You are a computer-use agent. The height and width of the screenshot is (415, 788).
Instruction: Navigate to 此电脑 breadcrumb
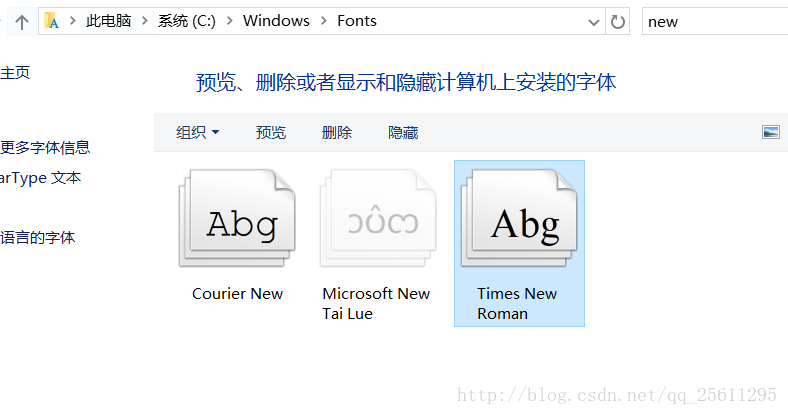coord(109,21)
